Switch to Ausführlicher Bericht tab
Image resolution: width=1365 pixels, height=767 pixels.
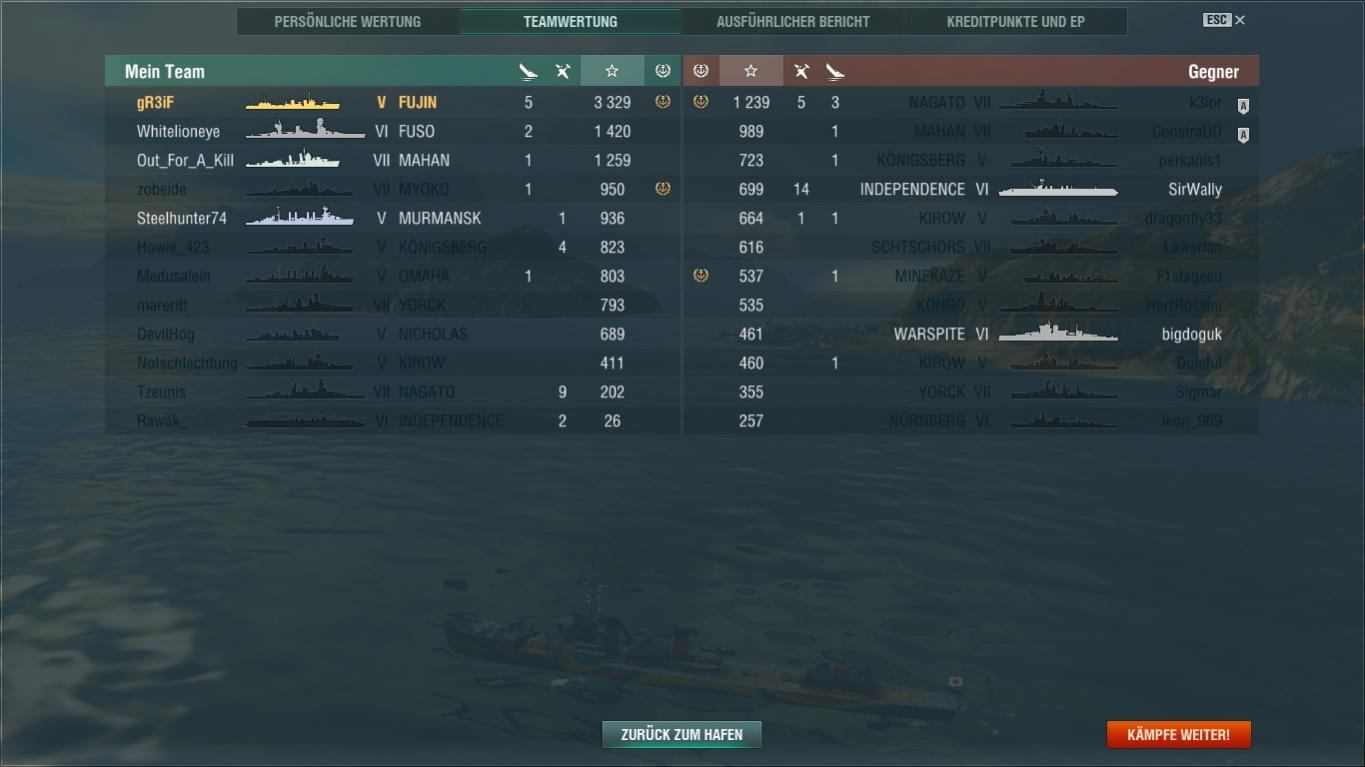pyautogui.click(x=793, y=21)
